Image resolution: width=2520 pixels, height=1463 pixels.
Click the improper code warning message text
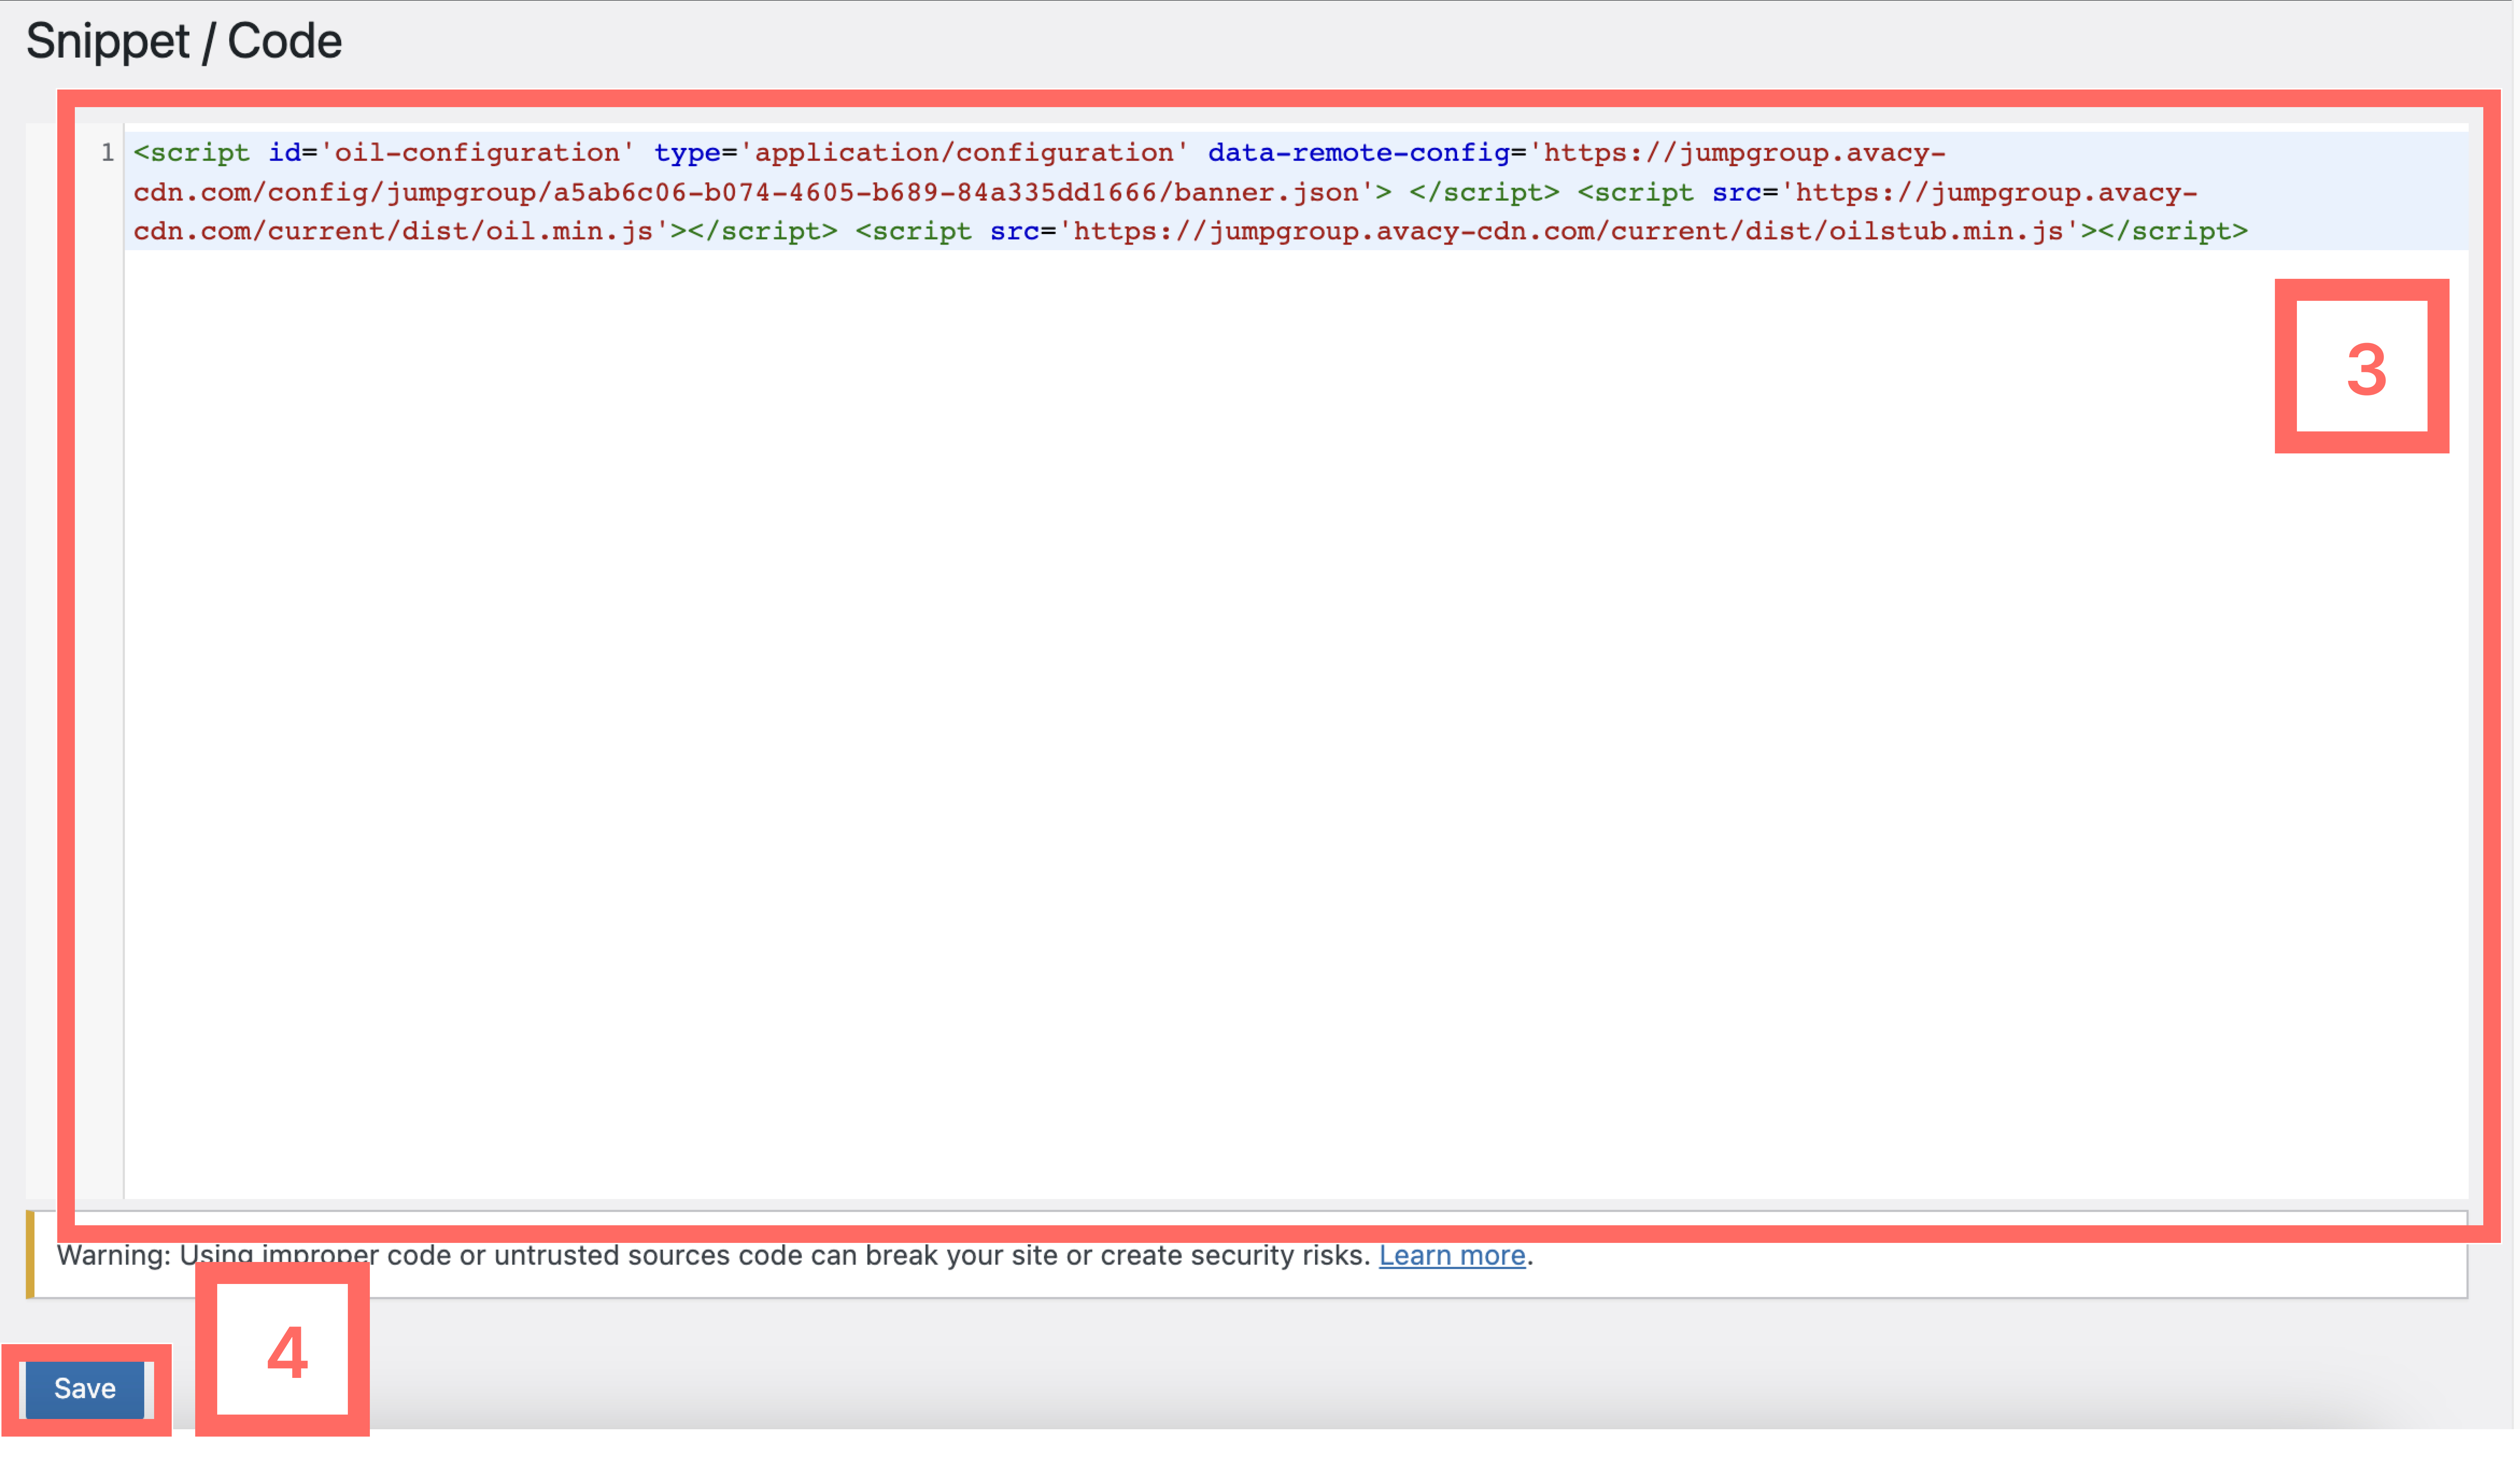click(796, 1256)
